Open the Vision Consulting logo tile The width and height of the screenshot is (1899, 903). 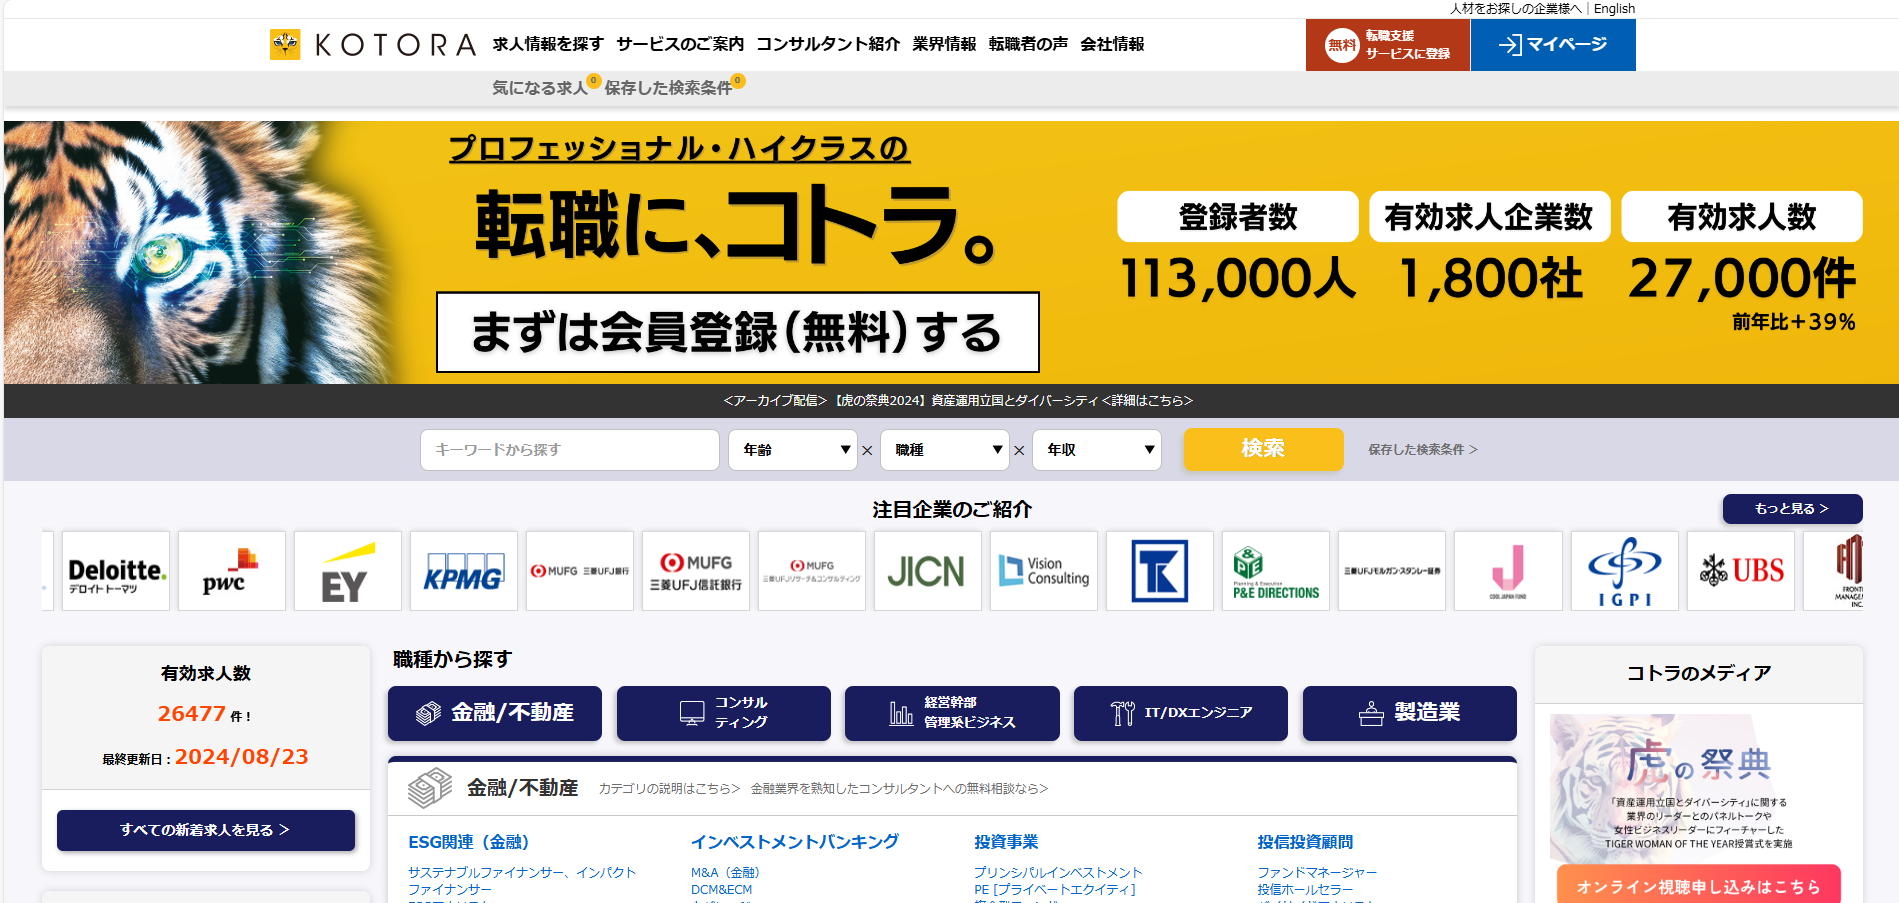pyautogui.click(x=1043, y=571)
